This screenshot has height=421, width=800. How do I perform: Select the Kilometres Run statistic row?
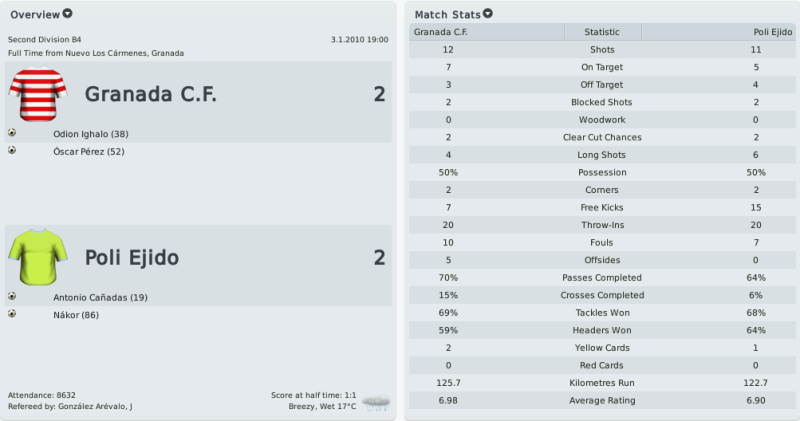(x=602, y=383)
